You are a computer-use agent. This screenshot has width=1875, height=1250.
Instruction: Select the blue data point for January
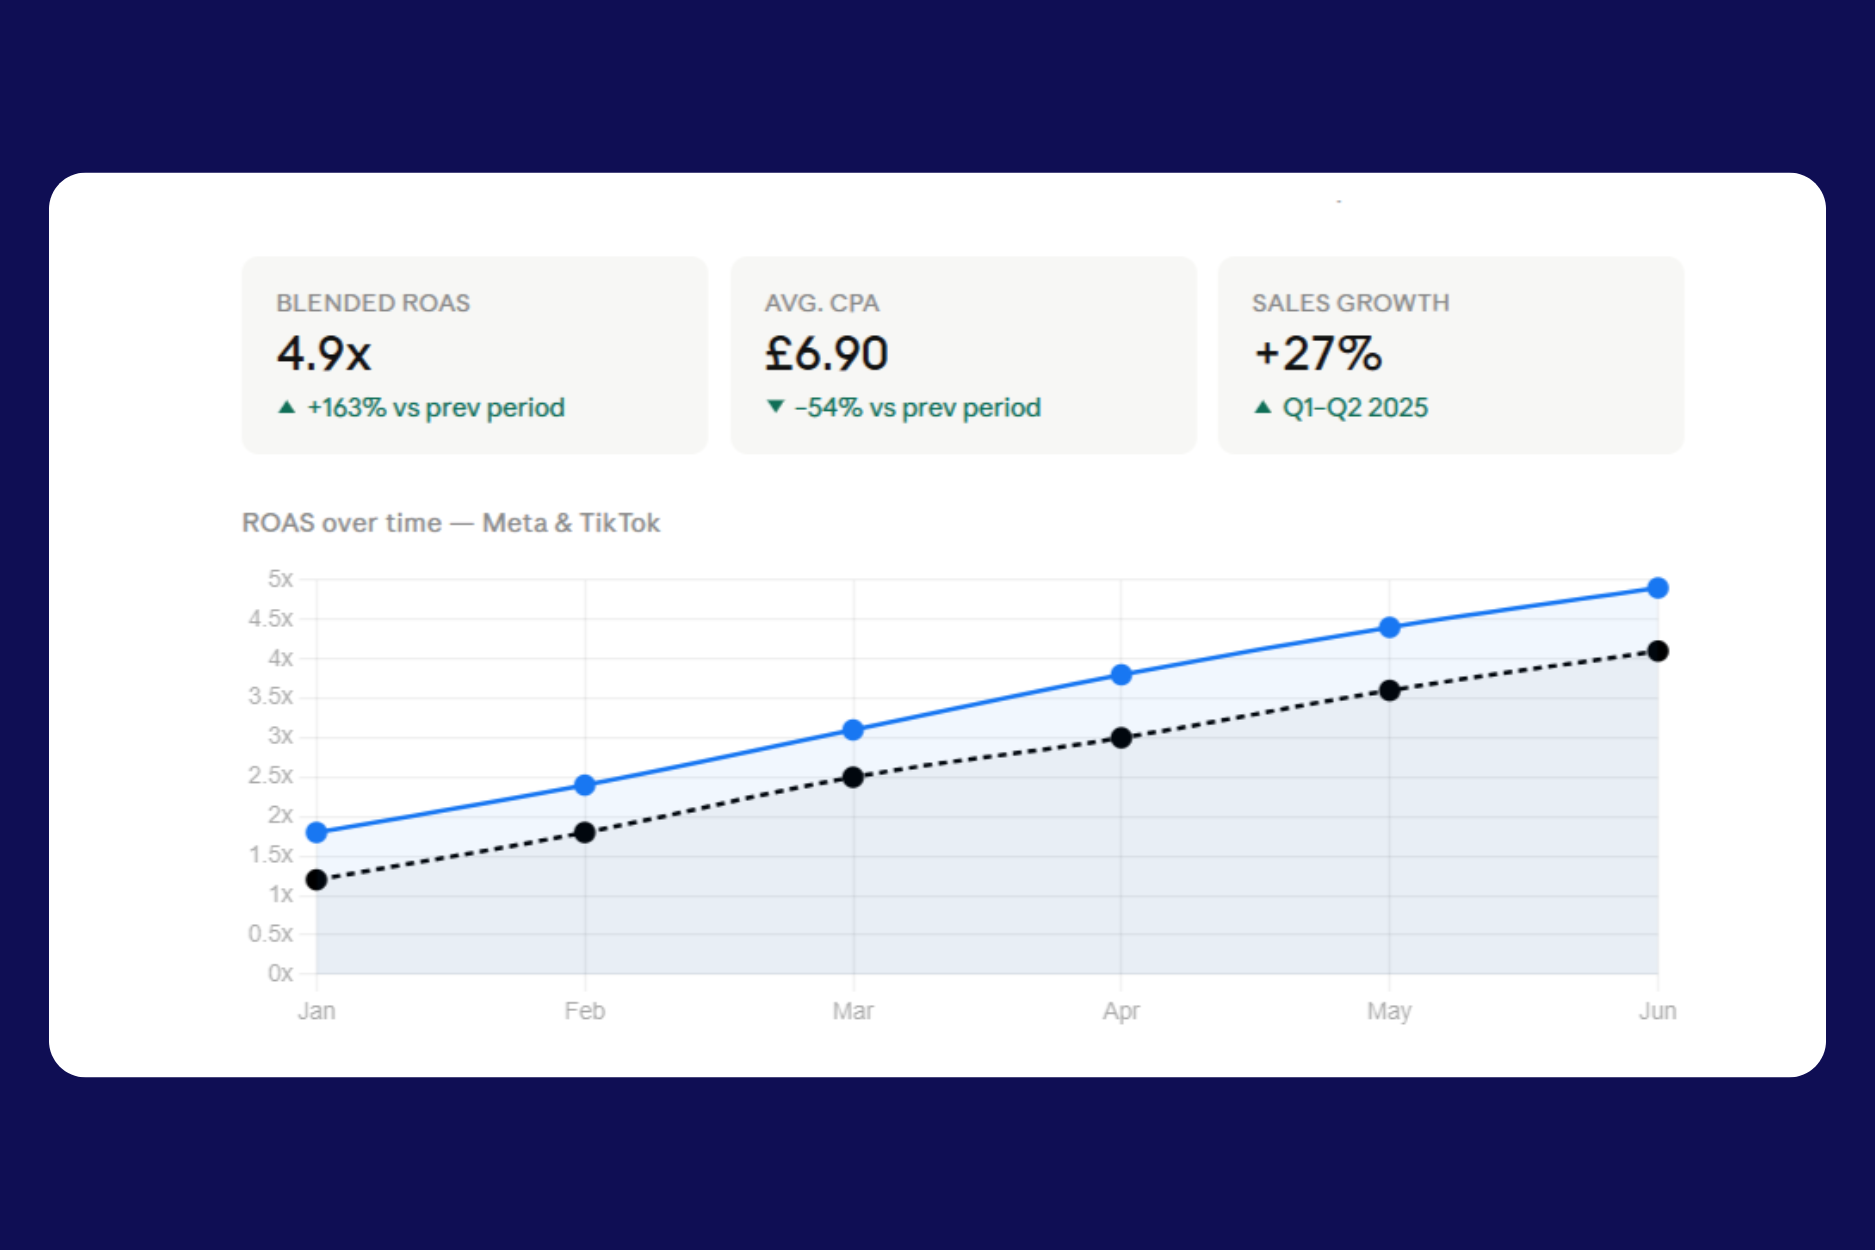[x=317, y=832]
